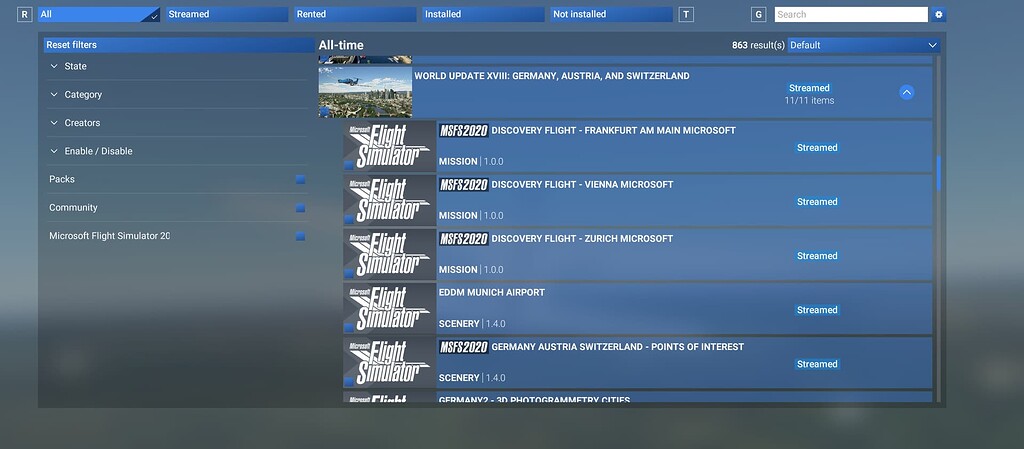1024x449 pixels.
Task: Click MSFS2020 badge on Vienna discovery flight
Action: click(x=464, y=185)
